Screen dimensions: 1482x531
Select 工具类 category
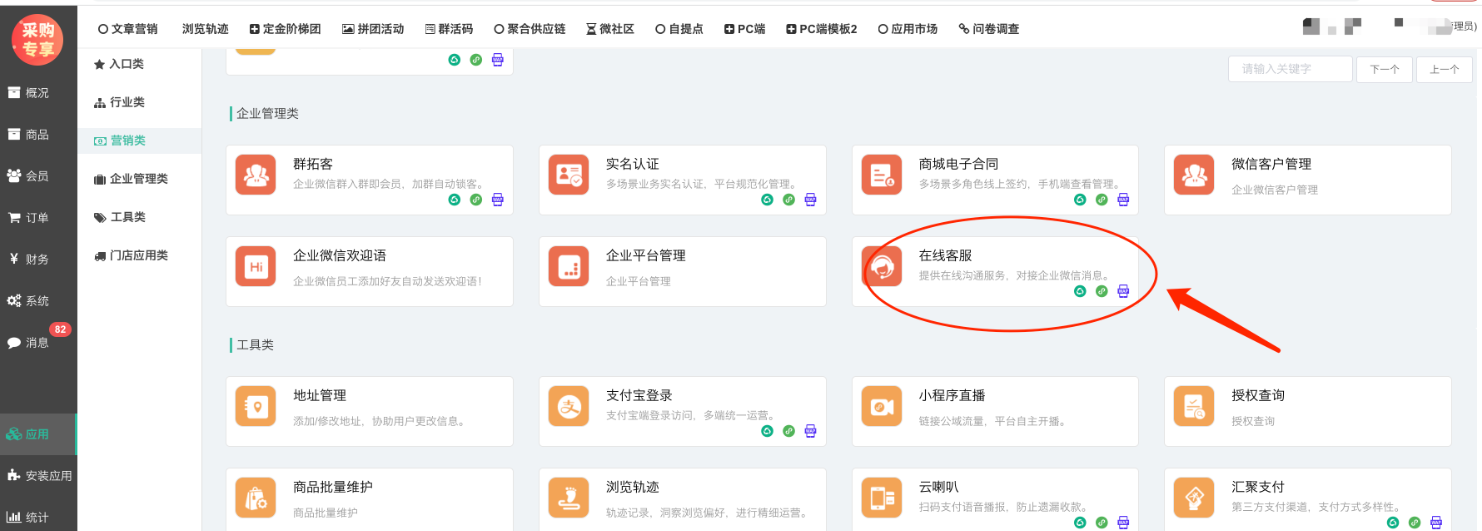(x=120, y=217)
